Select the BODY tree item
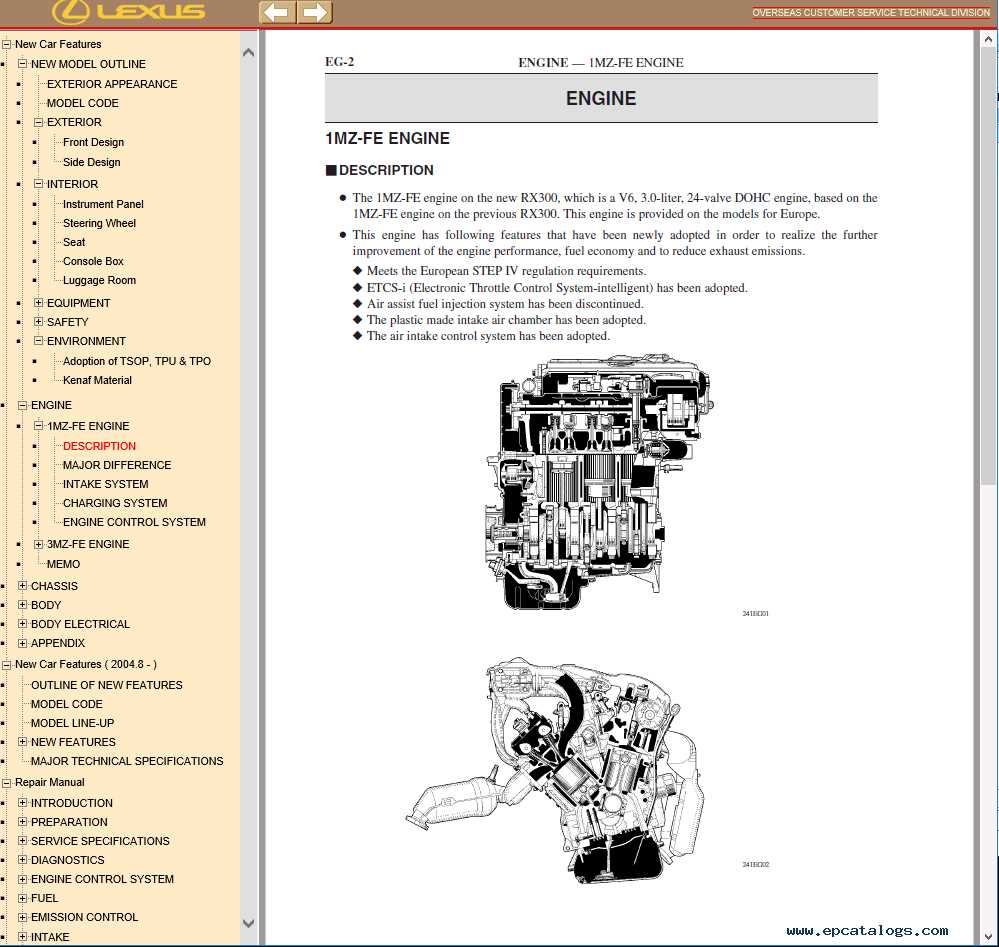The height and width of the screenshot is (947, 999). 46,605
